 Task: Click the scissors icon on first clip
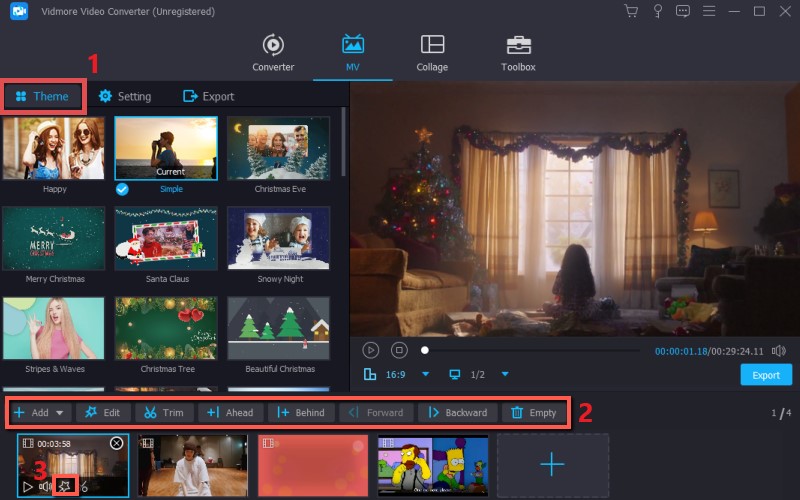point(84,486)
